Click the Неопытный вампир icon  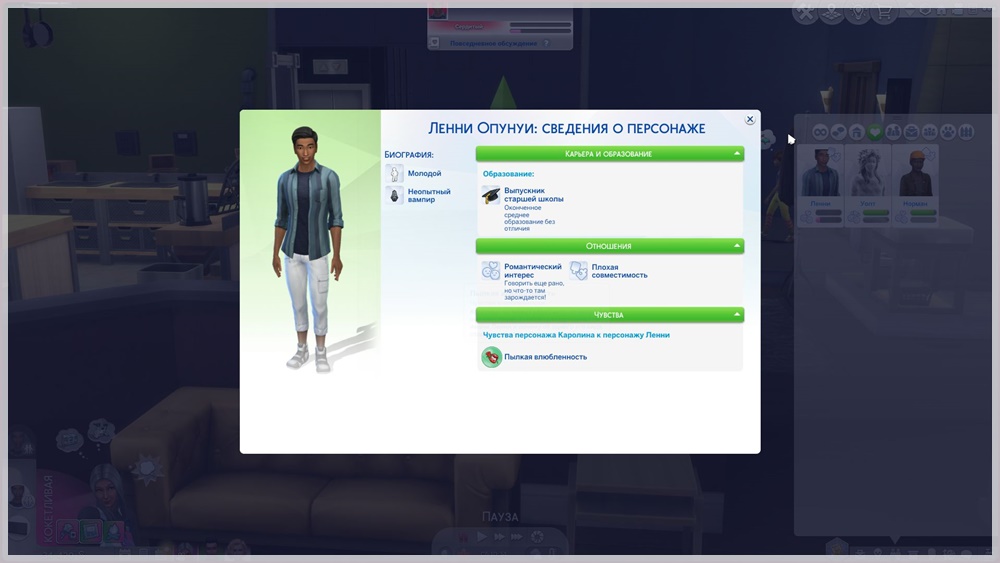(x=394, y=195)
